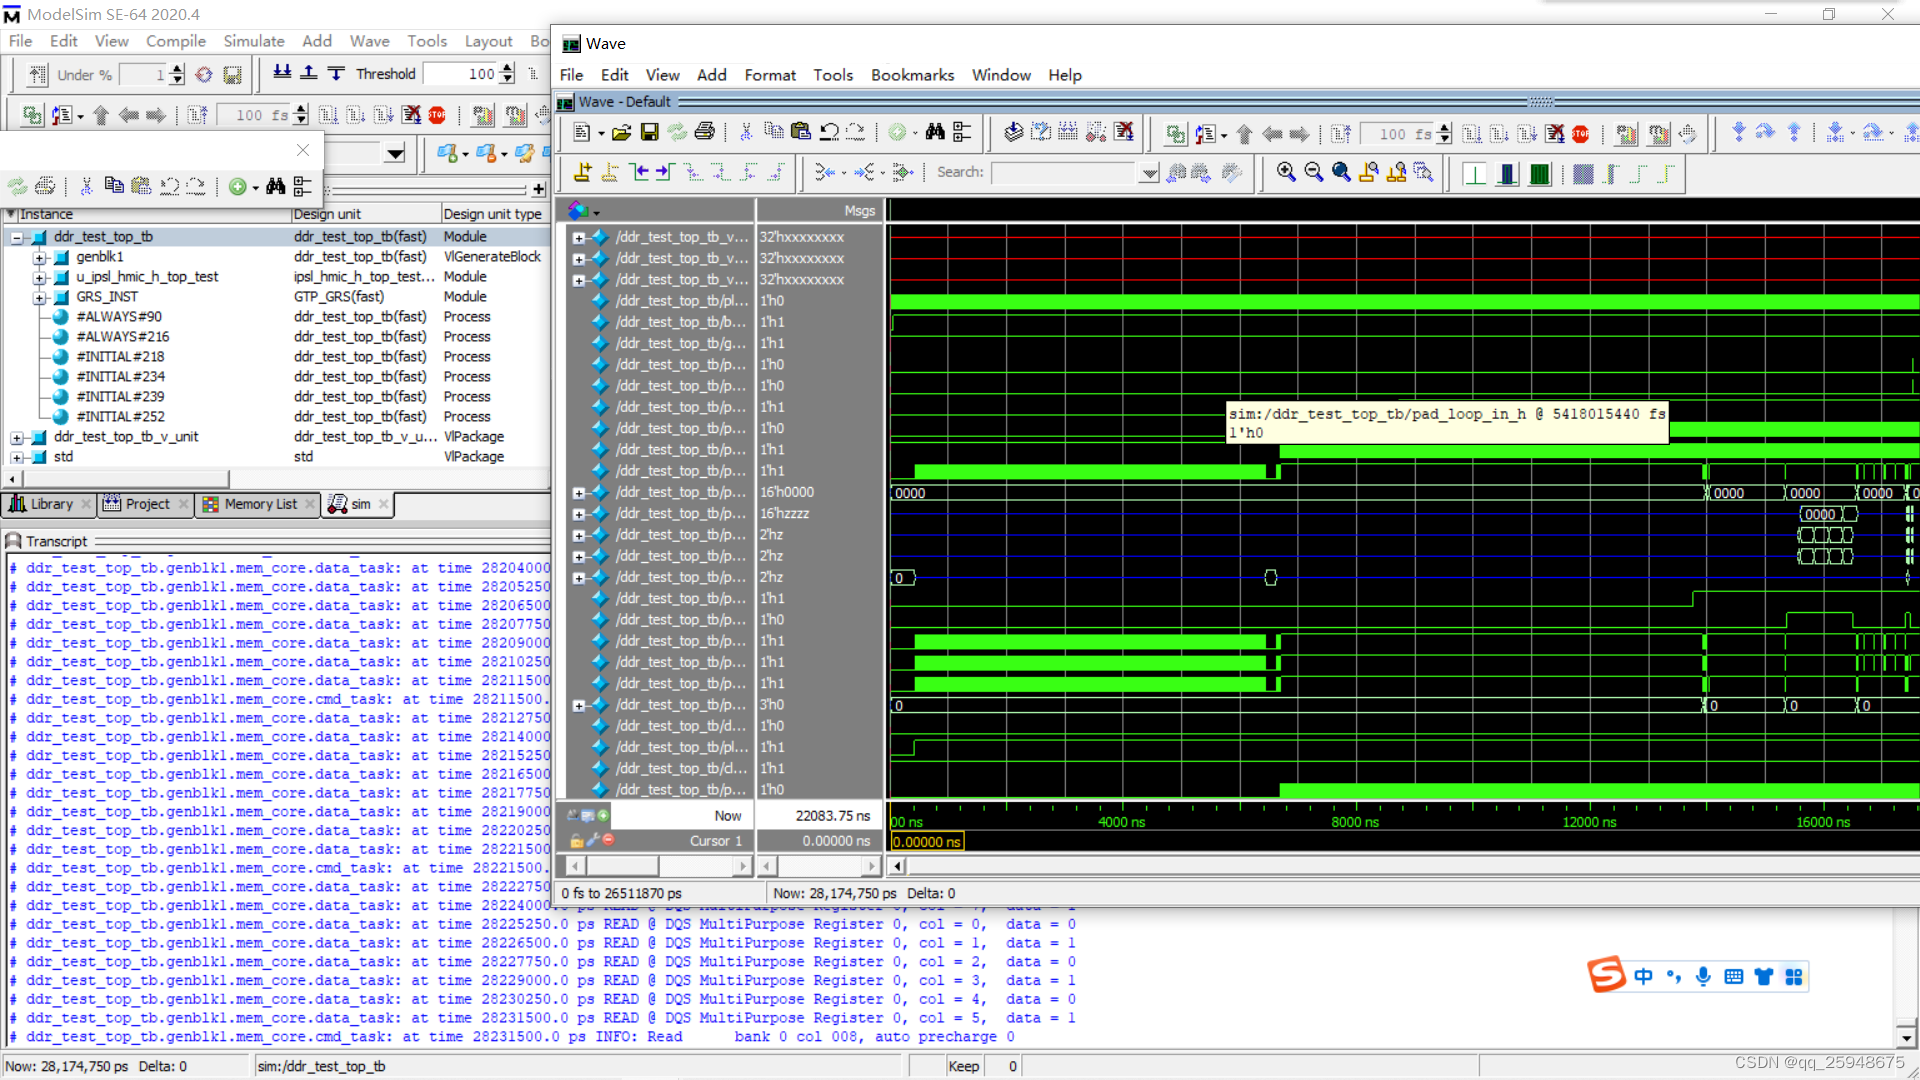The width and height of the screenshot is (1920, 1080).
Task: Click the Search input field in Wave toolbar
Action: coord(1065,172)
